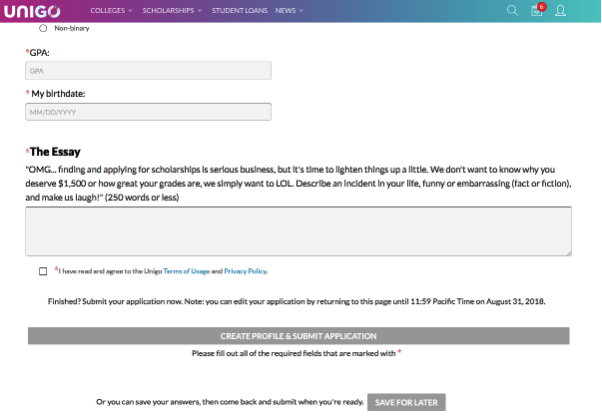Check the Terms of Usage agreement box
The height and width of the screenshot is (417, 602).
[x=43, y=271]
